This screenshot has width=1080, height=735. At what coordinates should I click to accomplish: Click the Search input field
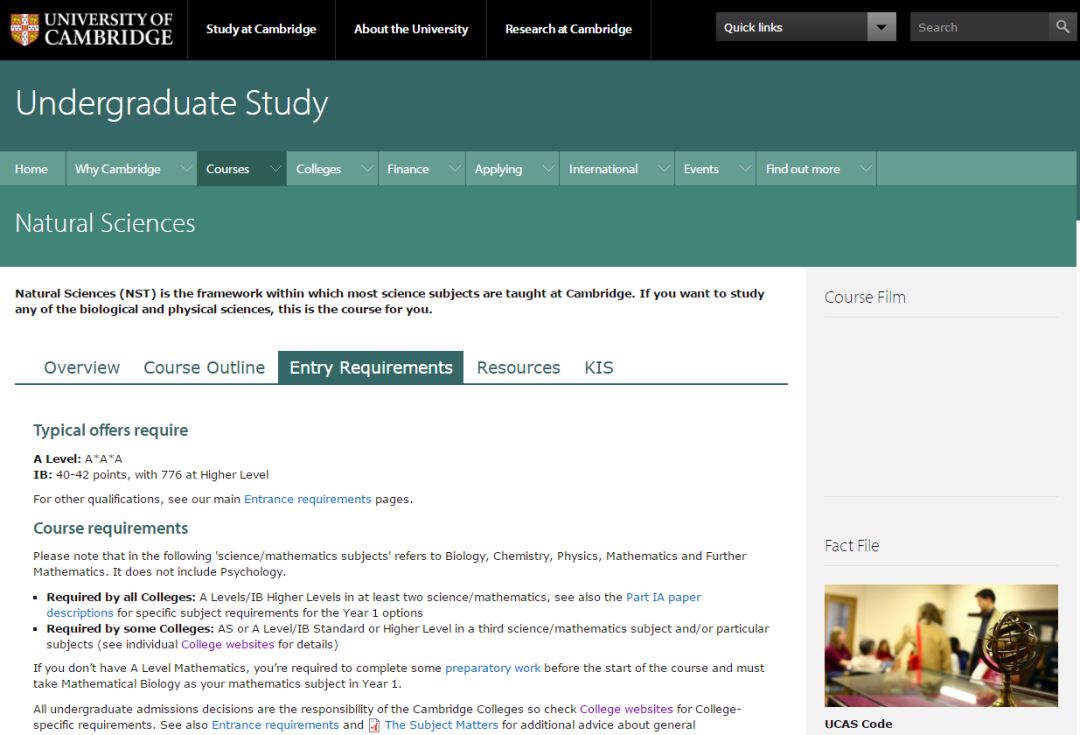click(x=979, y=27)
